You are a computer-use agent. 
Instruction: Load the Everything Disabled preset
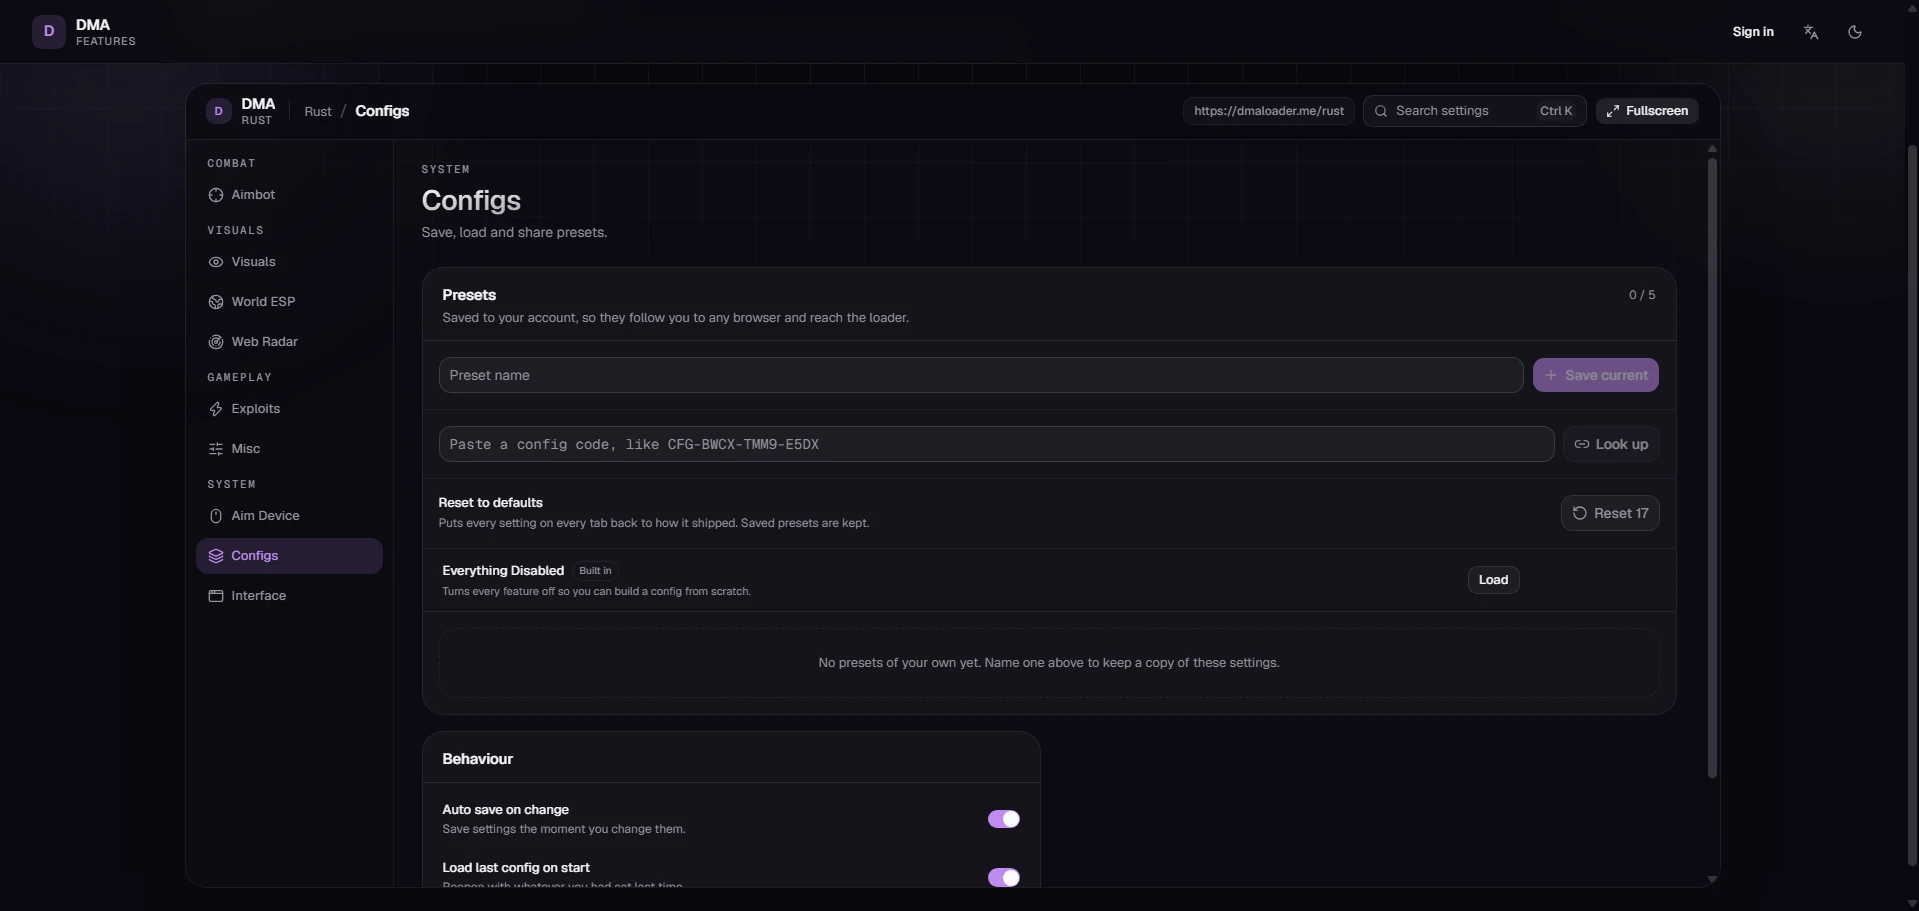click(x=1493, y=580)
